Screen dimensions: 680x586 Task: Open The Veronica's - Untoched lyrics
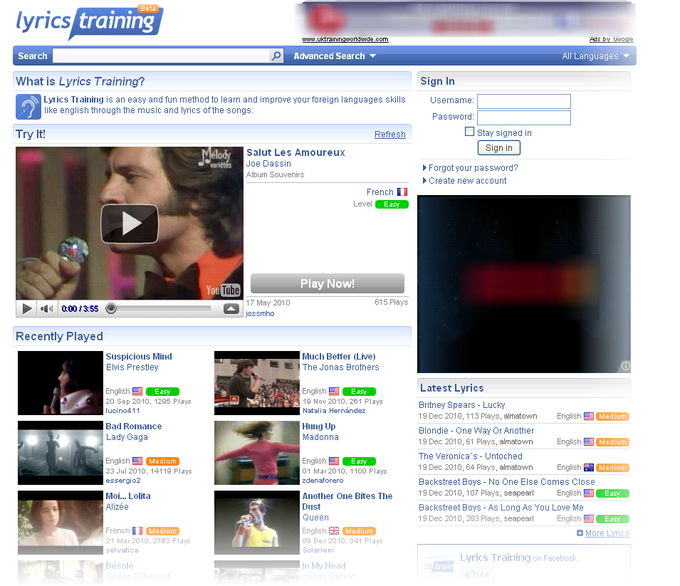click(470, 456)
